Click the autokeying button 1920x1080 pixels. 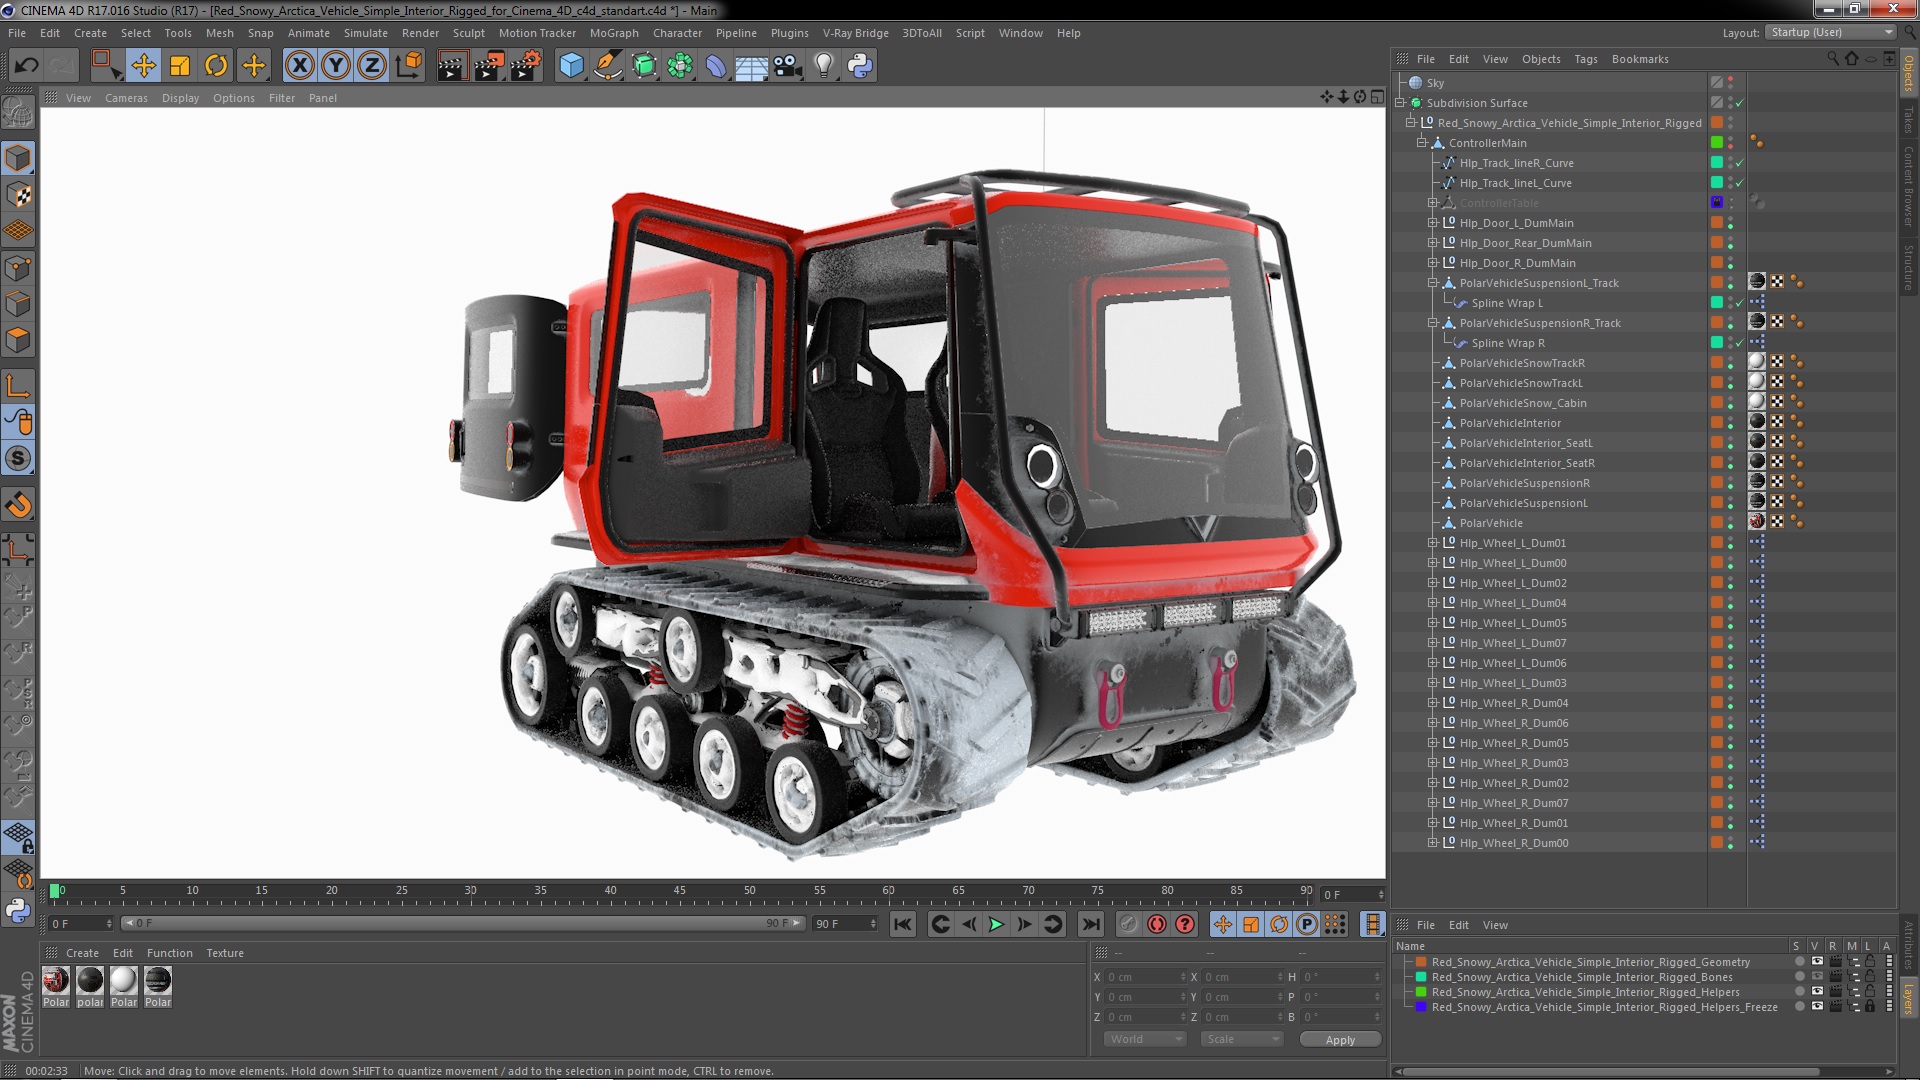click(1157, 925)
